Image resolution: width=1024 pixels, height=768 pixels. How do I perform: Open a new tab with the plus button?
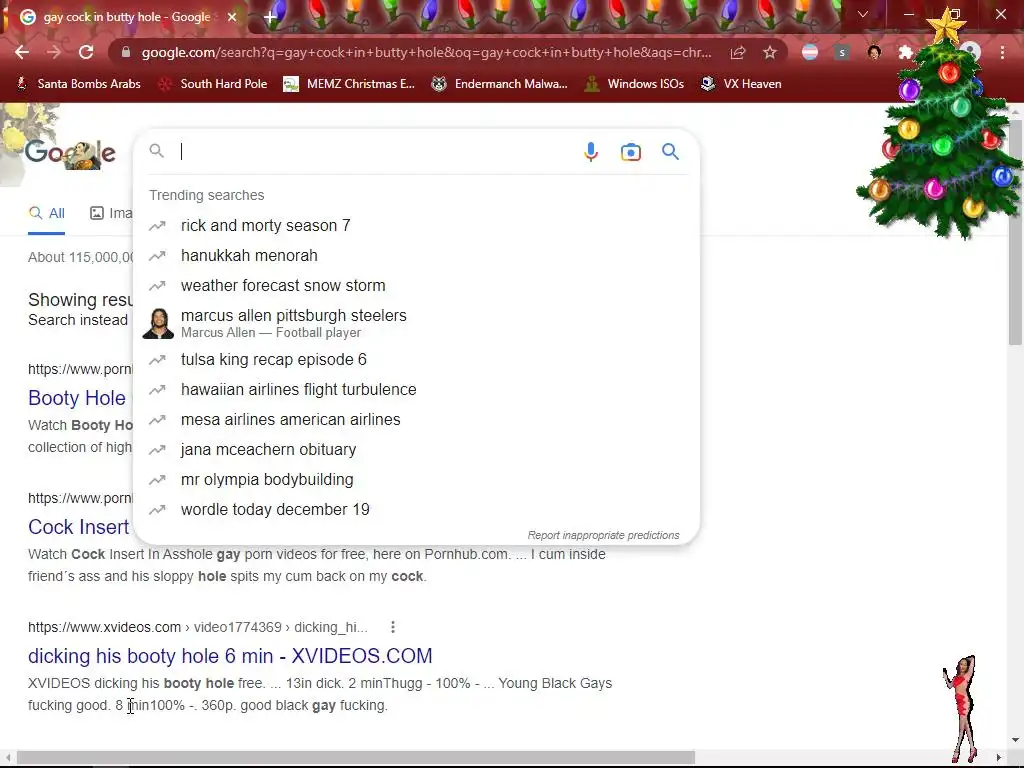(270, 17)
